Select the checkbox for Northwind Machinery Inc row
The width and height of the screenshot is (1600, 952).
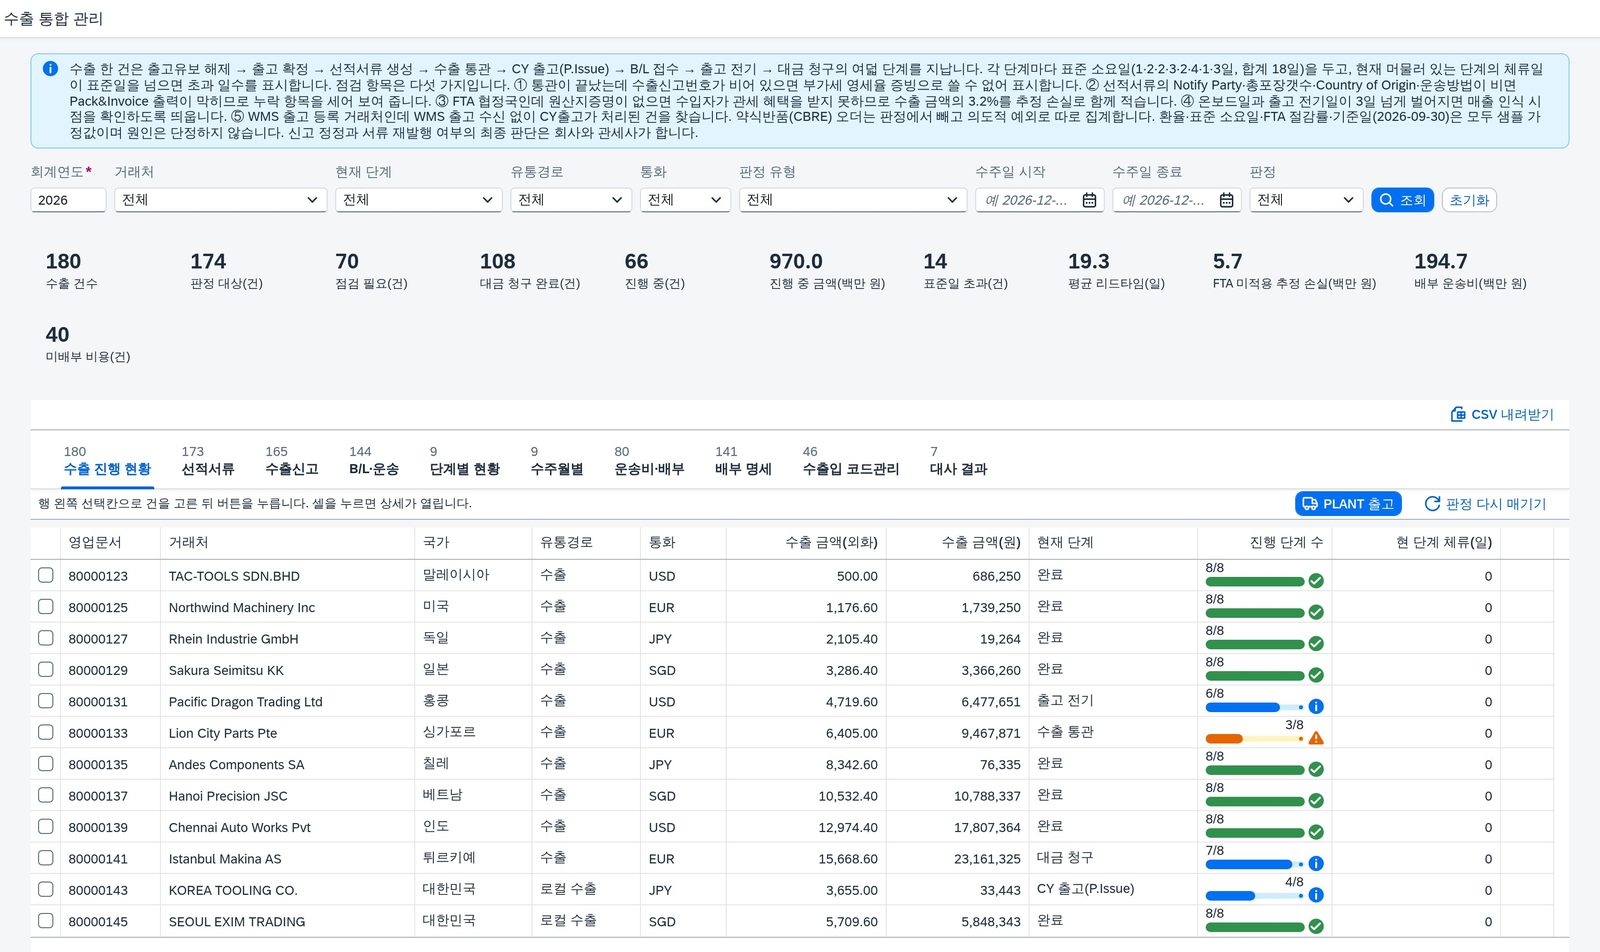pos(46,606)
